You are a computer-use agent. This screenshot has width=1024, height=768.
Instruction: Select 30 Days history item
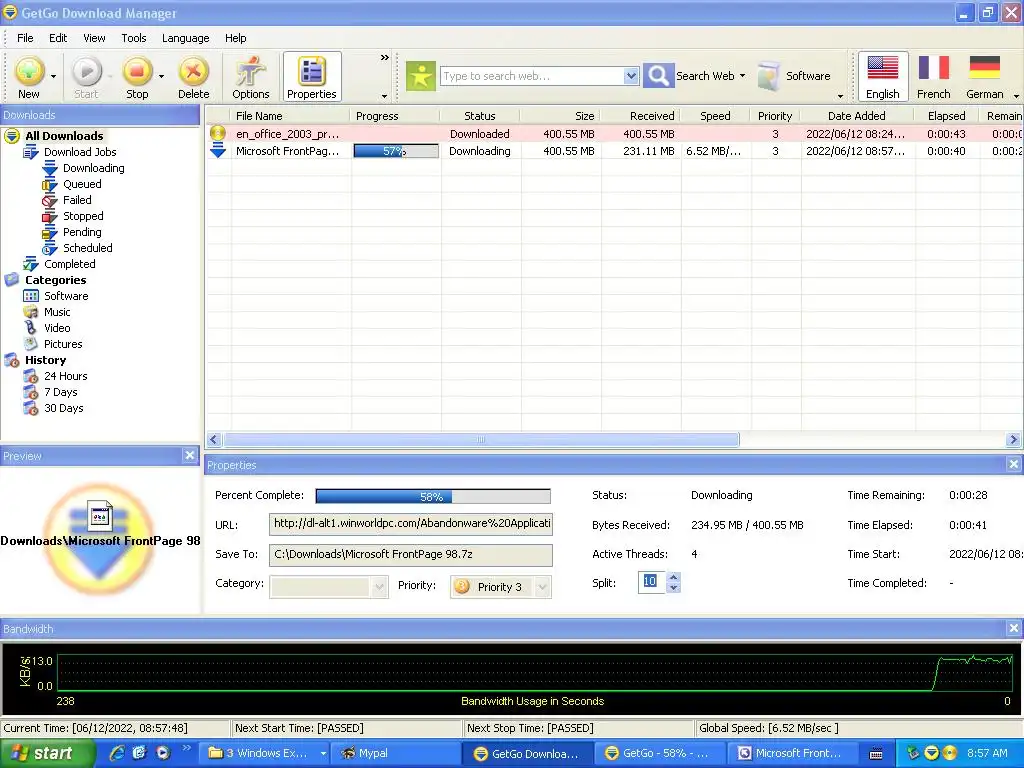[63, 408]
